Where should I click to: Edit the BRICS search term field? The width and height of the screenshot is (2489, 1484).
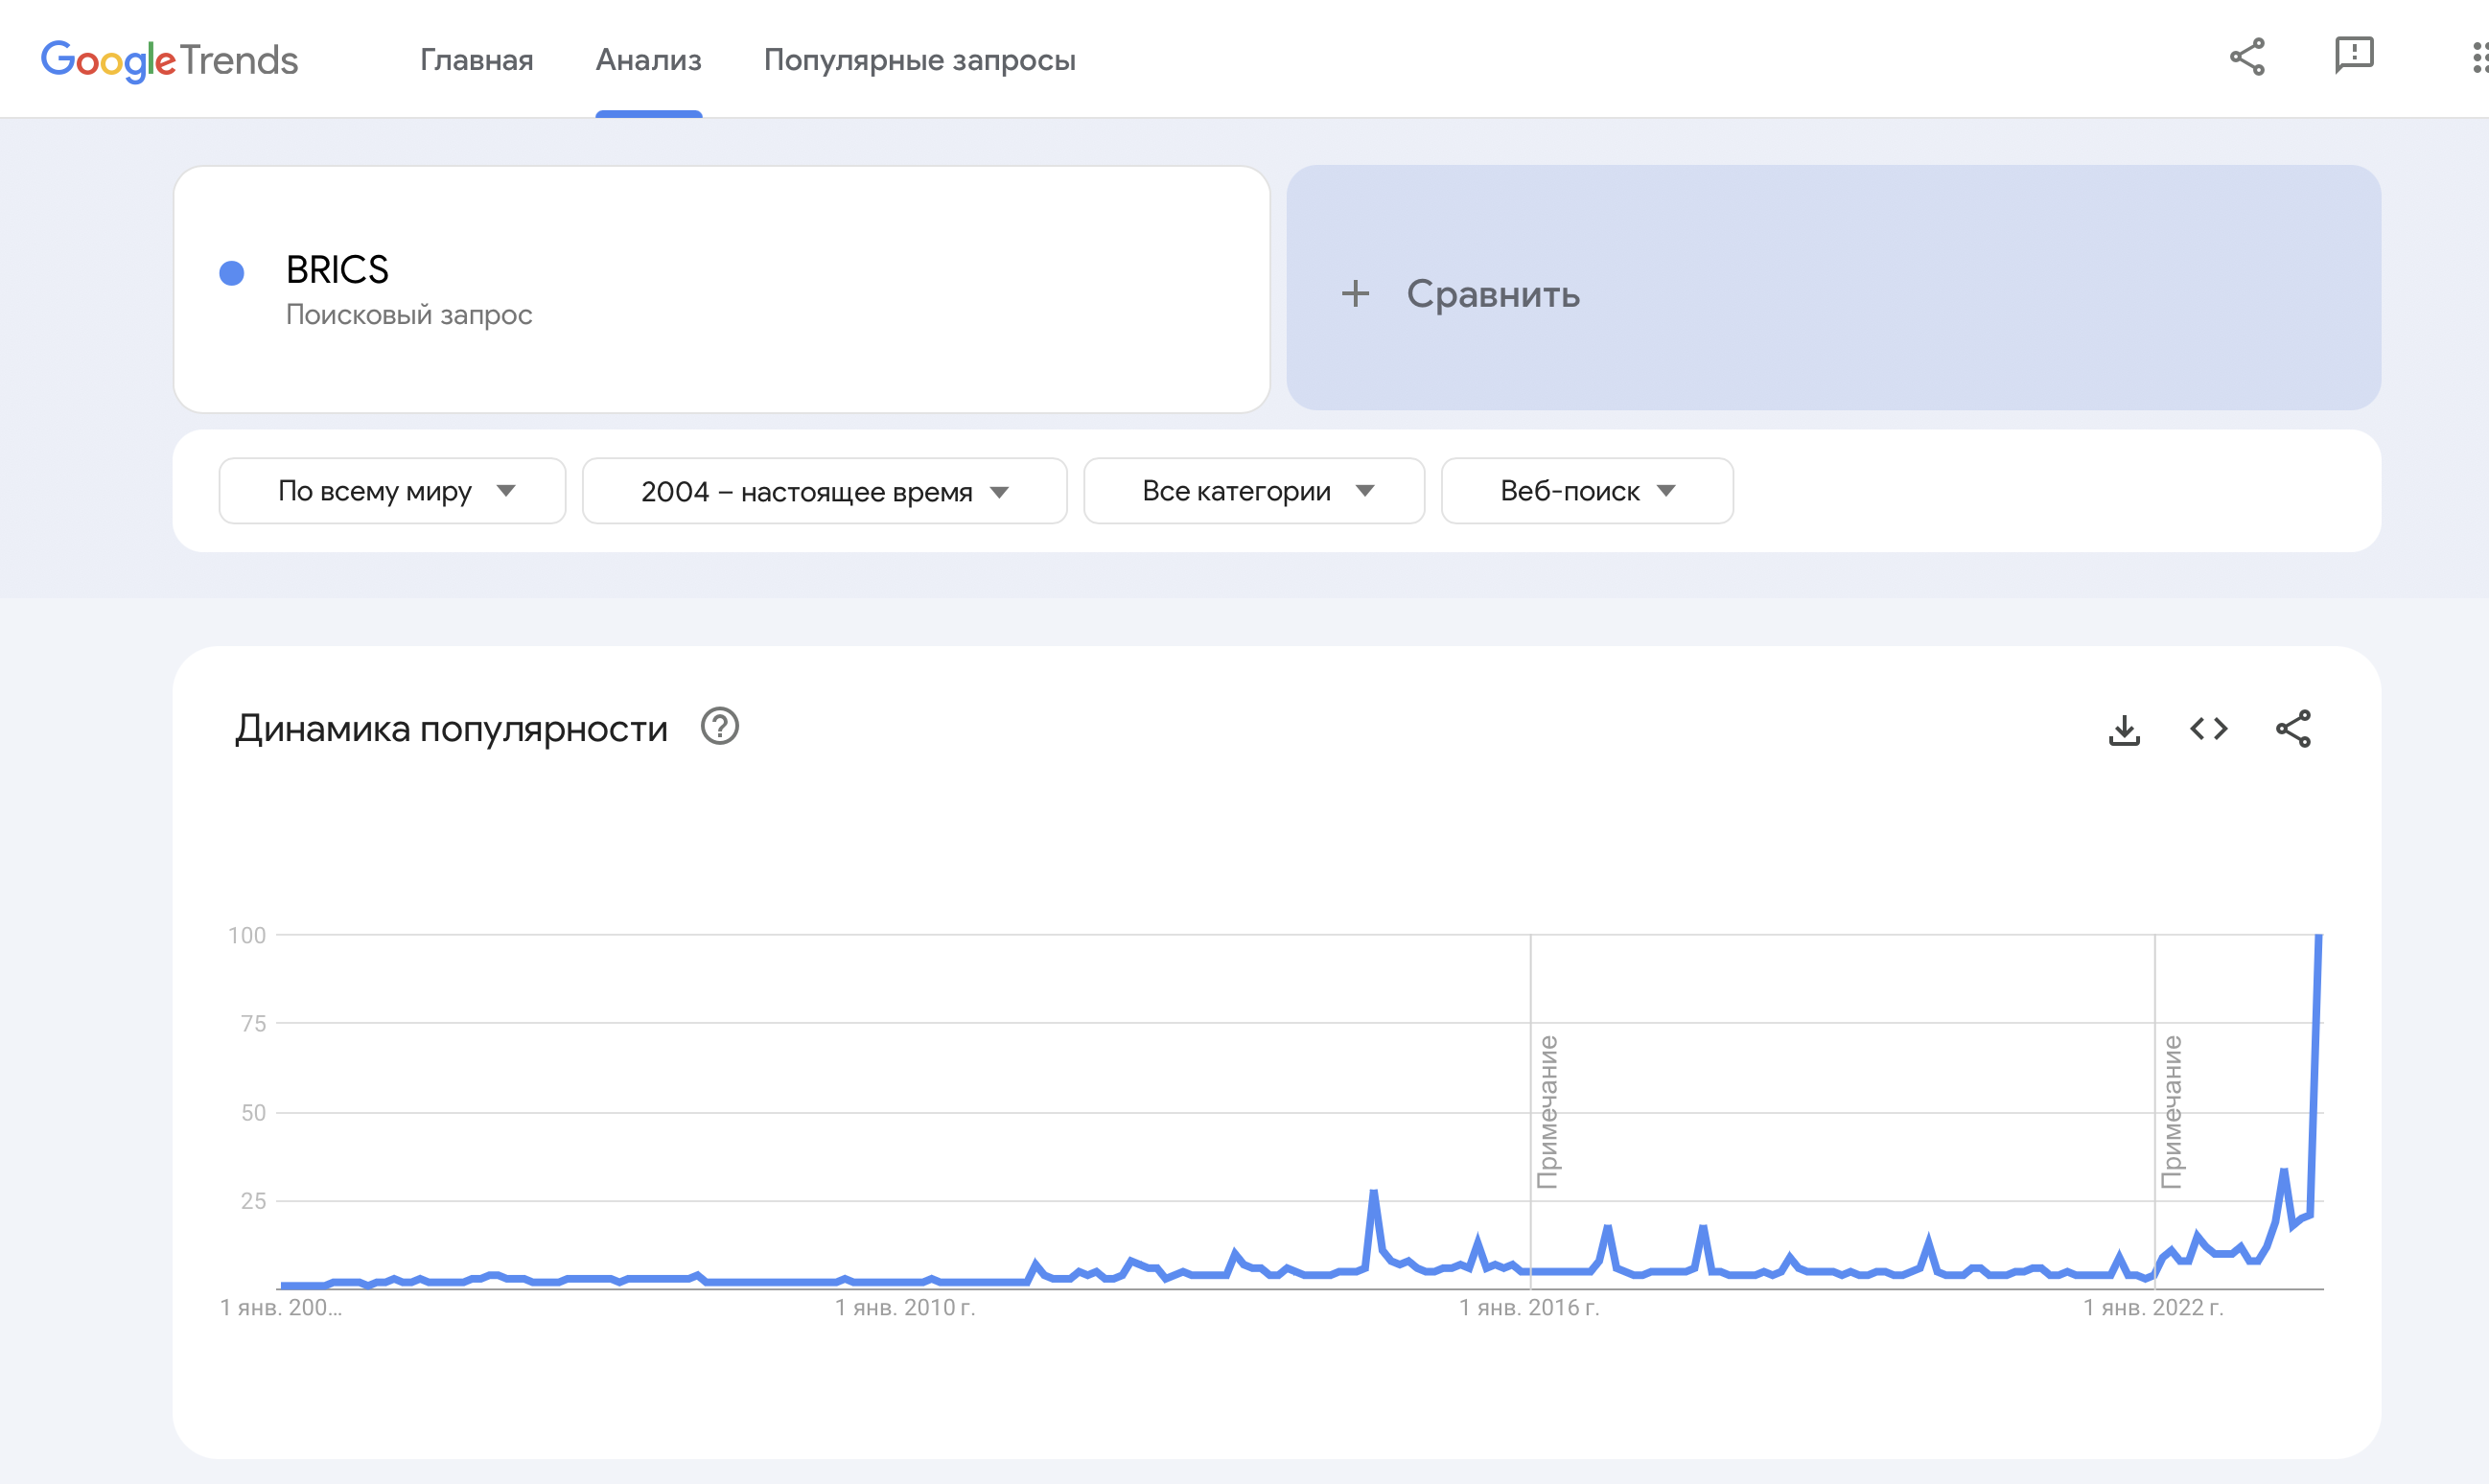click(721, 289)
